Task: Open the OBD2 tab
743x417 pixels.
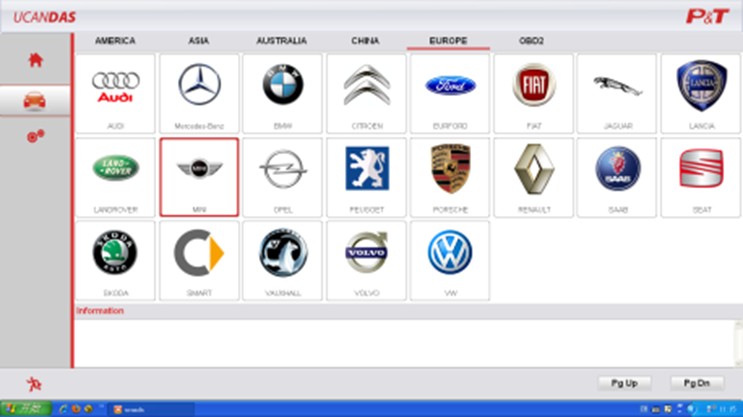Action: [531, 41]
